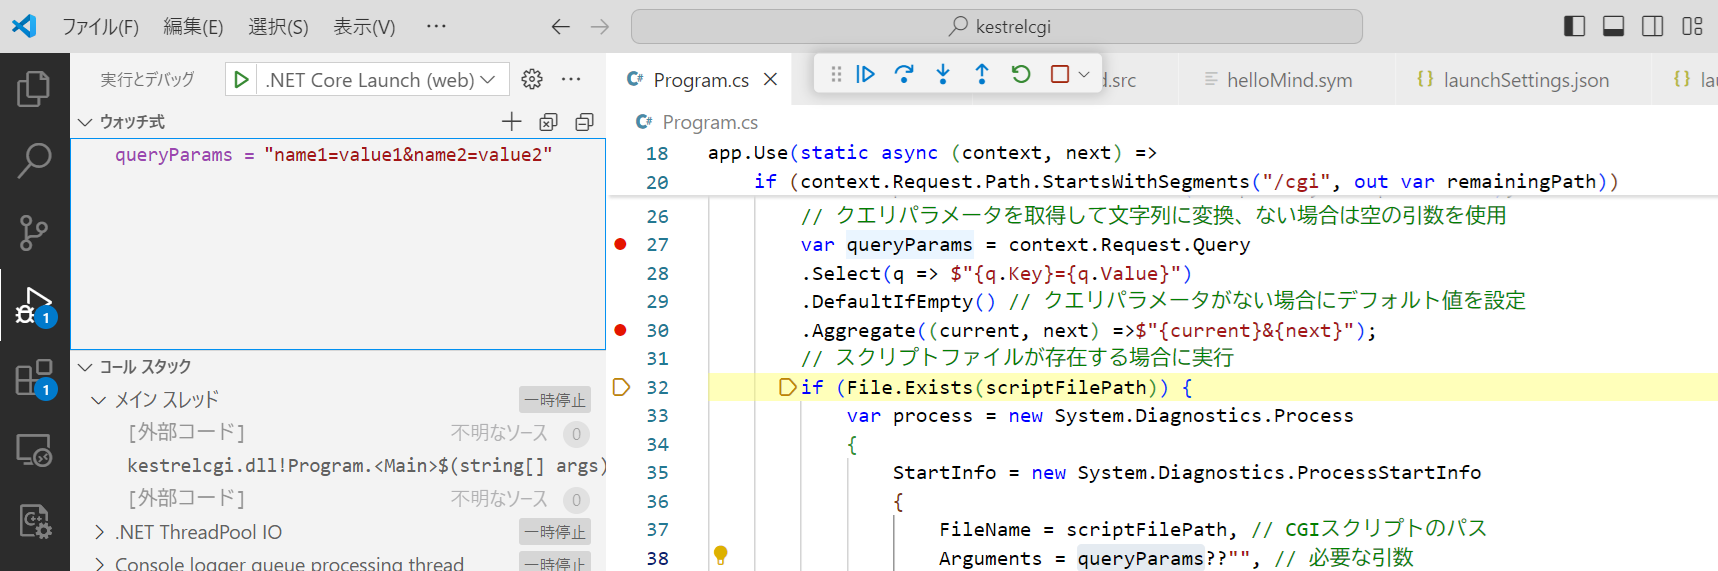Open the Explorer view in activity bar
Viewport: 1718px width, 571px height.
click(x=34, y=88)
